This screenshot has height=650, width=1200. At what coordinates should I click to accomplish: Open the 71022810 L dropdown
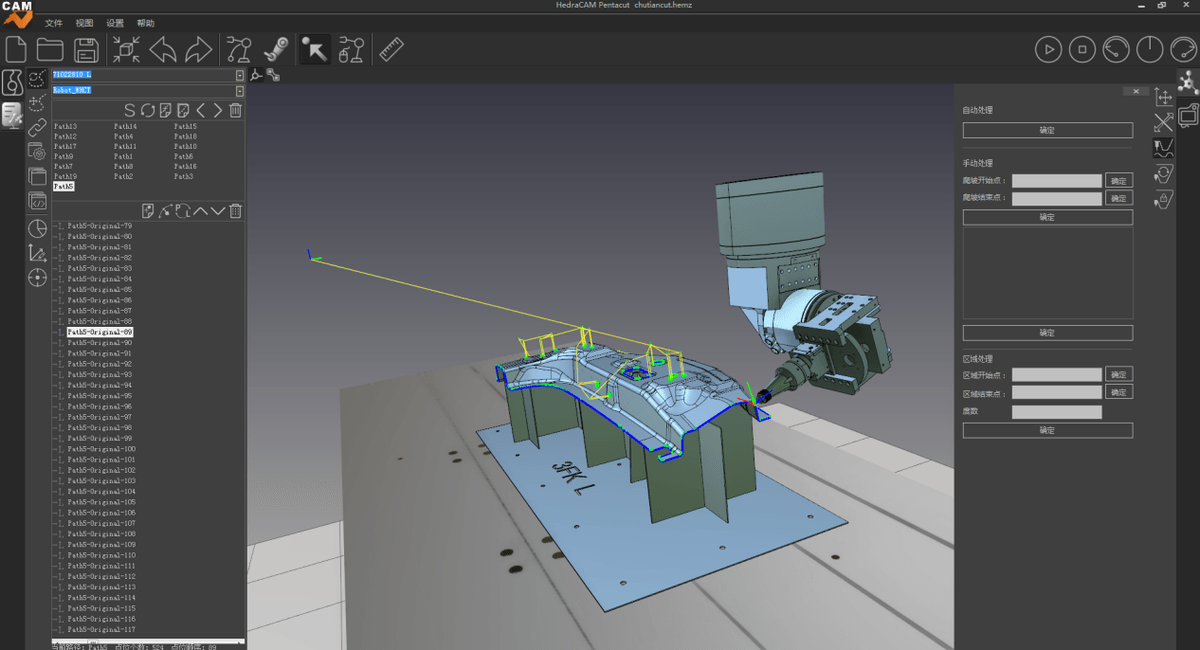point(239,75)
